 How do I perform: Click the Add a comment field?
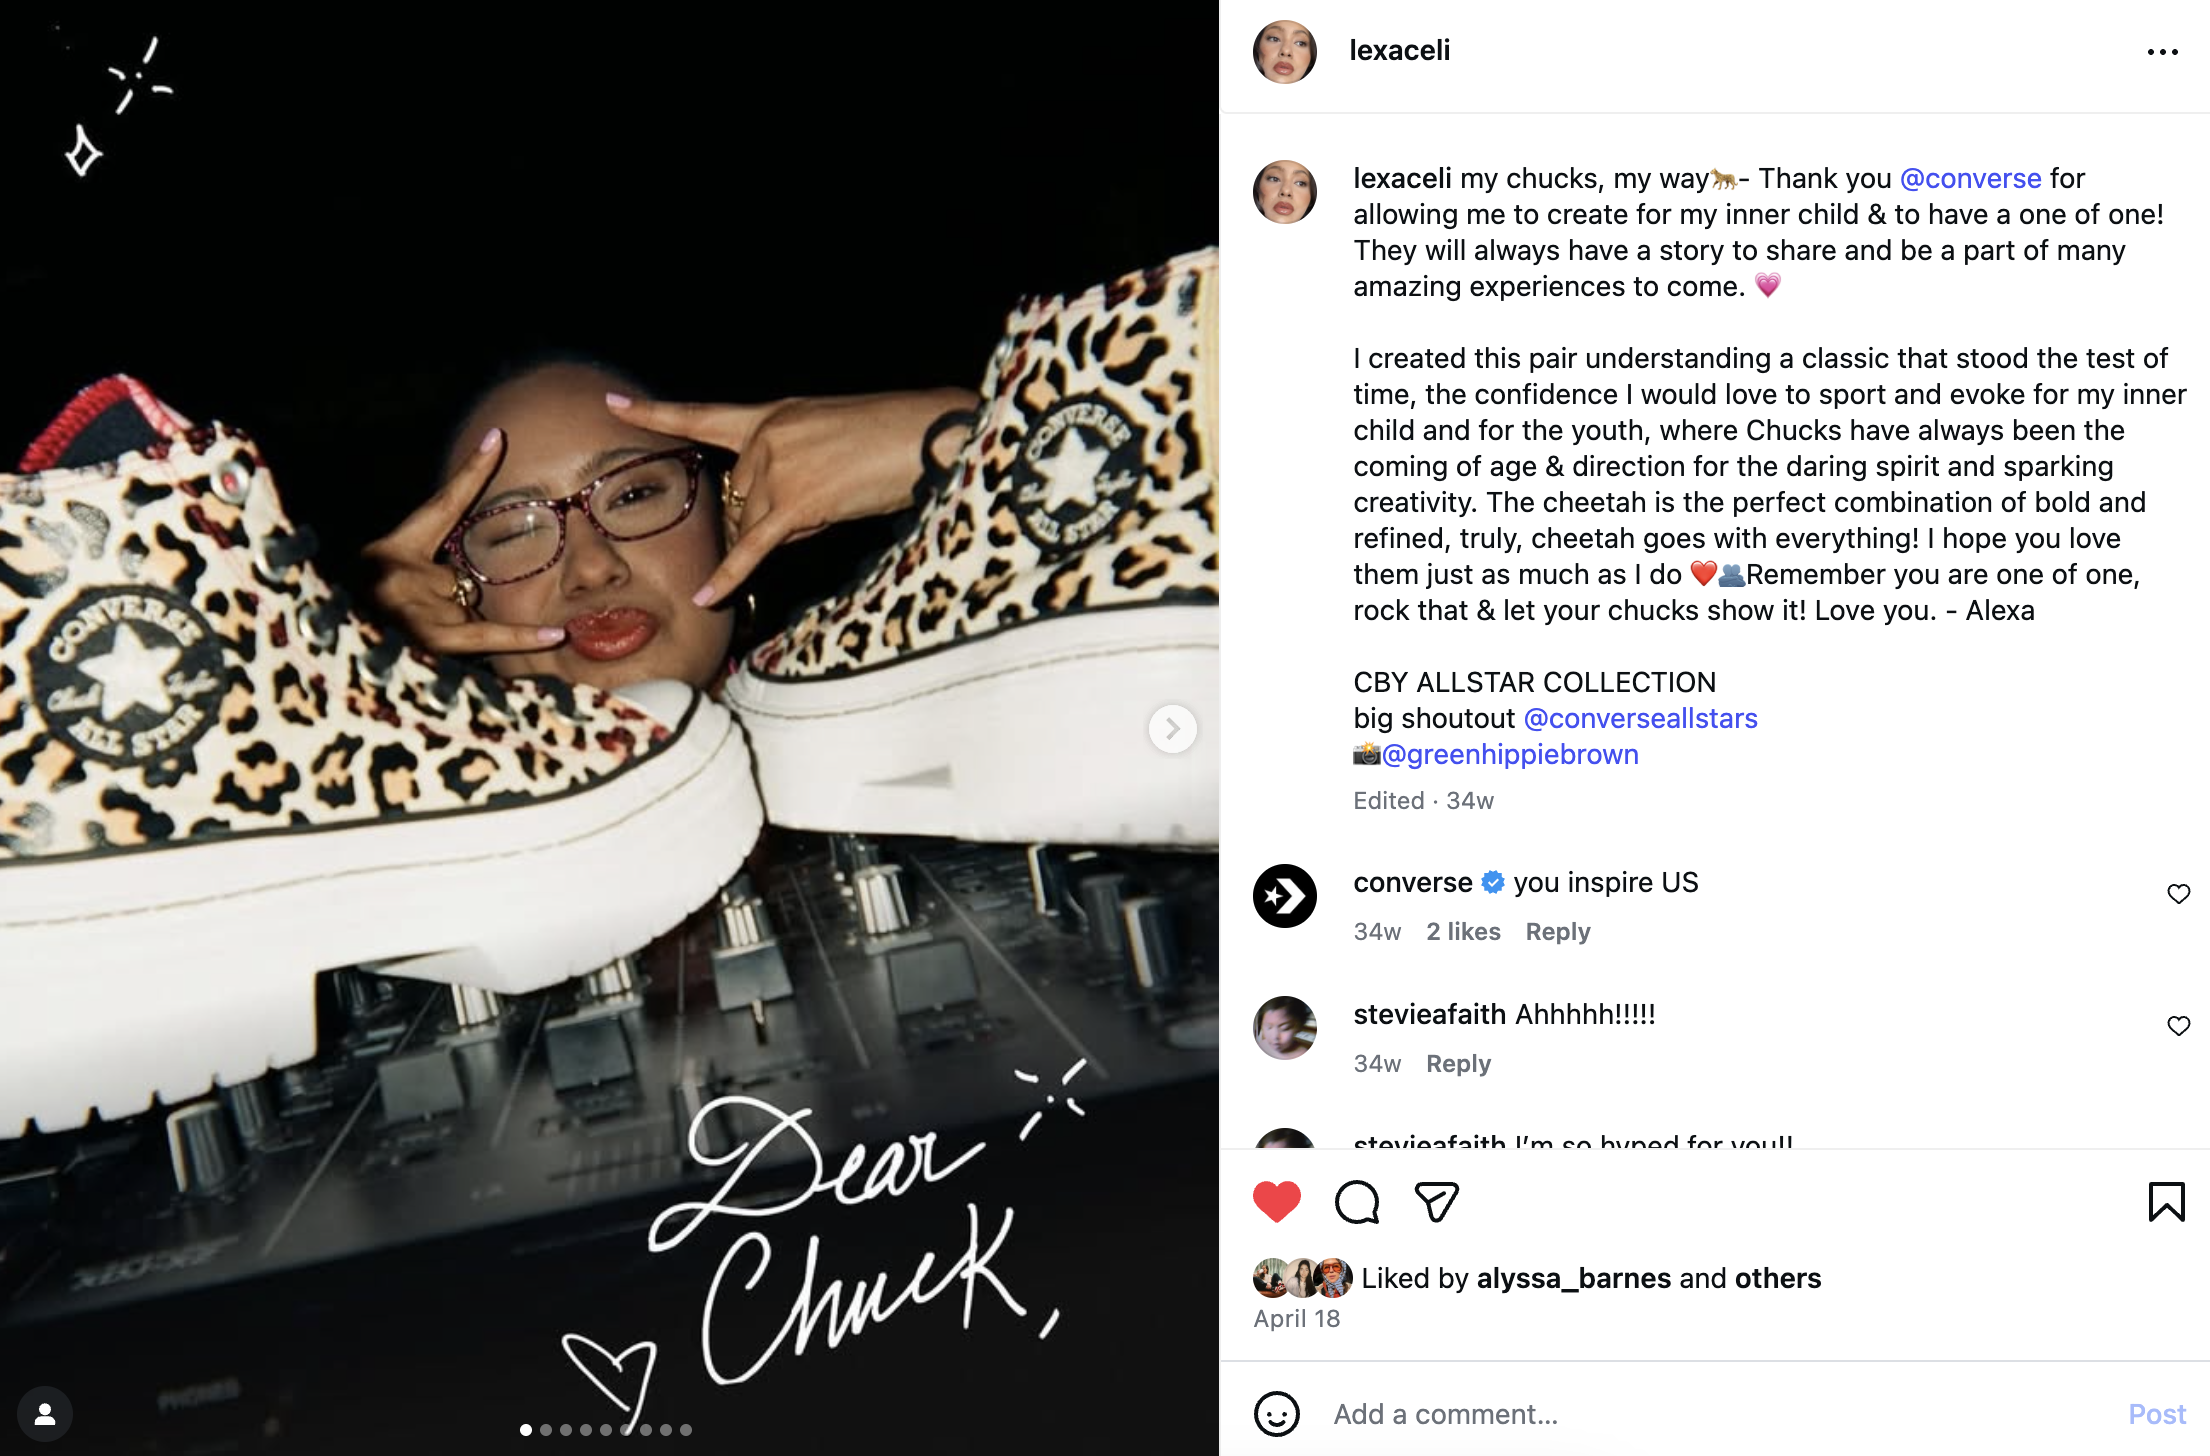pos(1720,1414)
